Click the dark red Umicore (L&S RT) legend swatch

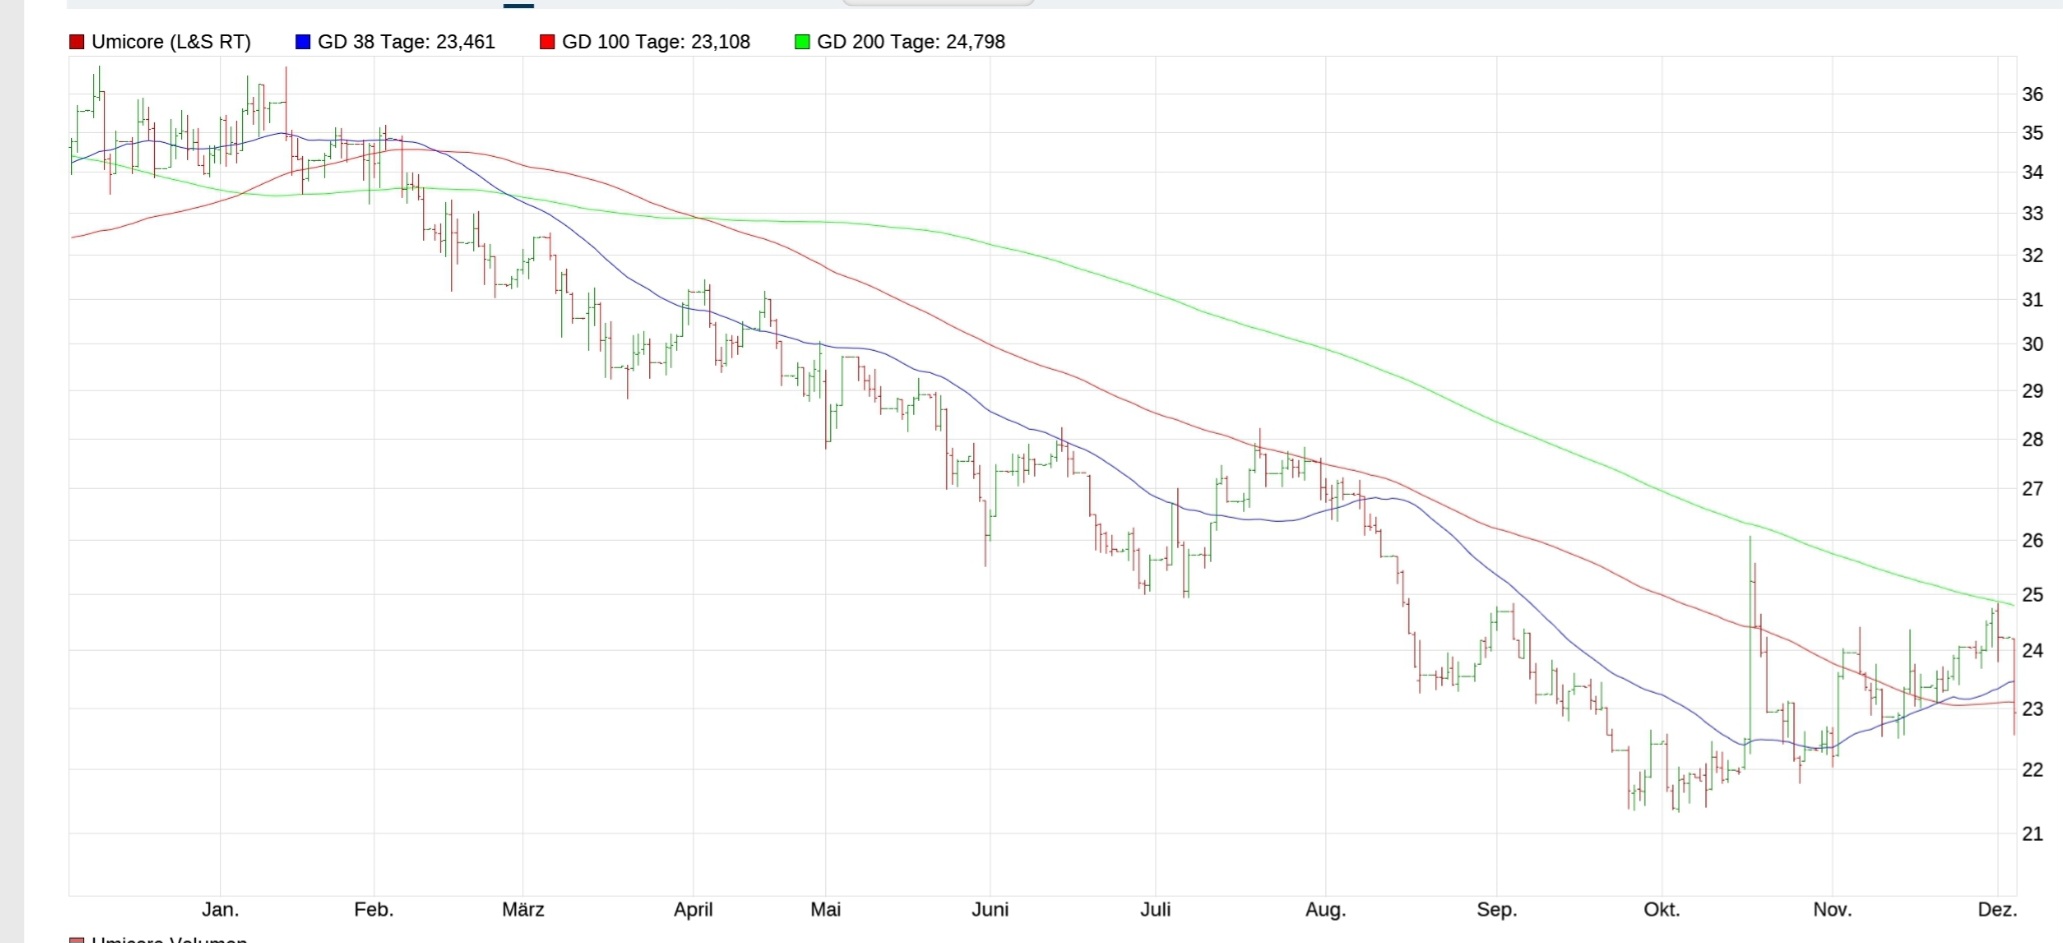pos(76,42)
